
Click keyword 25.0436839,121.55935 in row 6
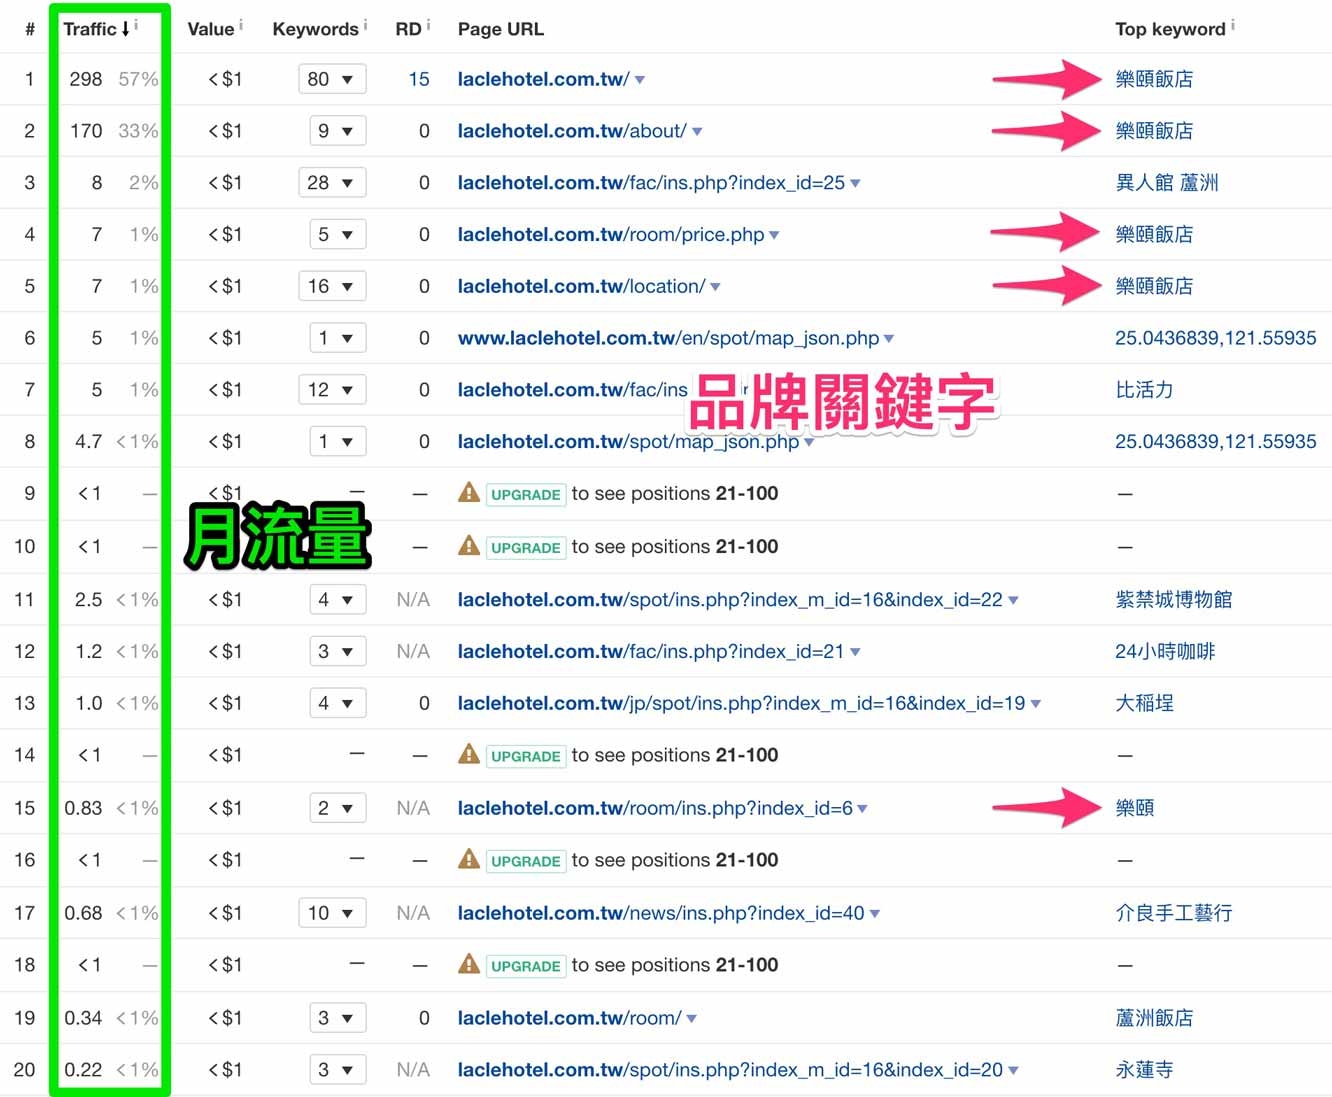pos(1215,338)
